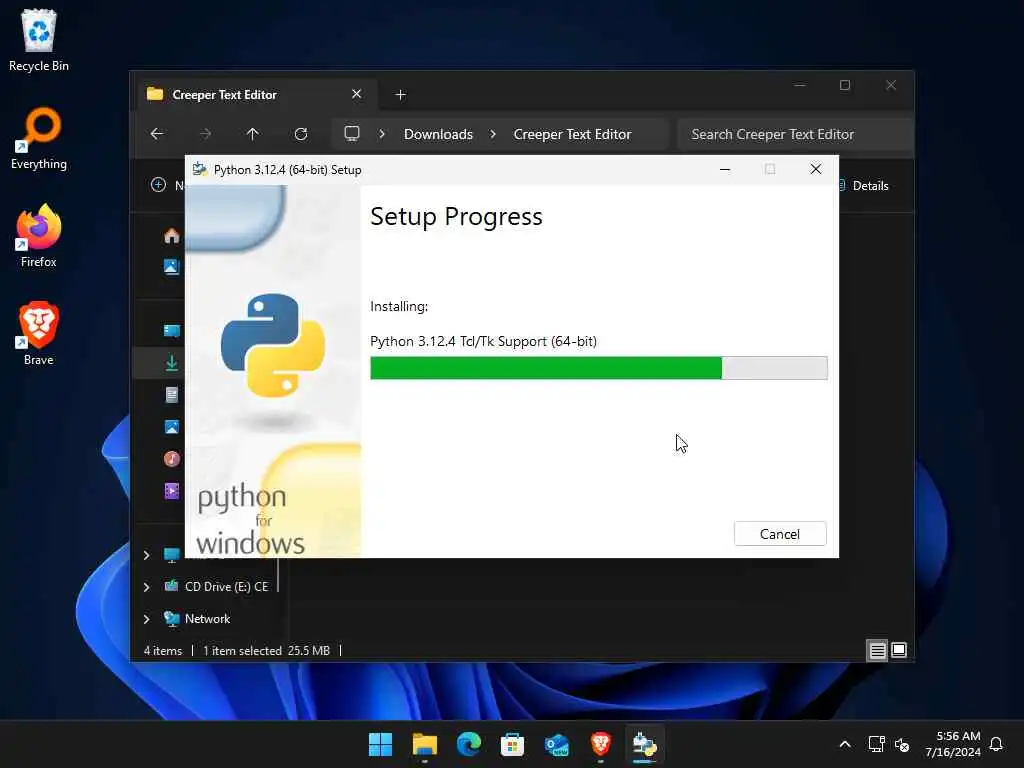Open the network status tray icon

[x=876, y=744]
